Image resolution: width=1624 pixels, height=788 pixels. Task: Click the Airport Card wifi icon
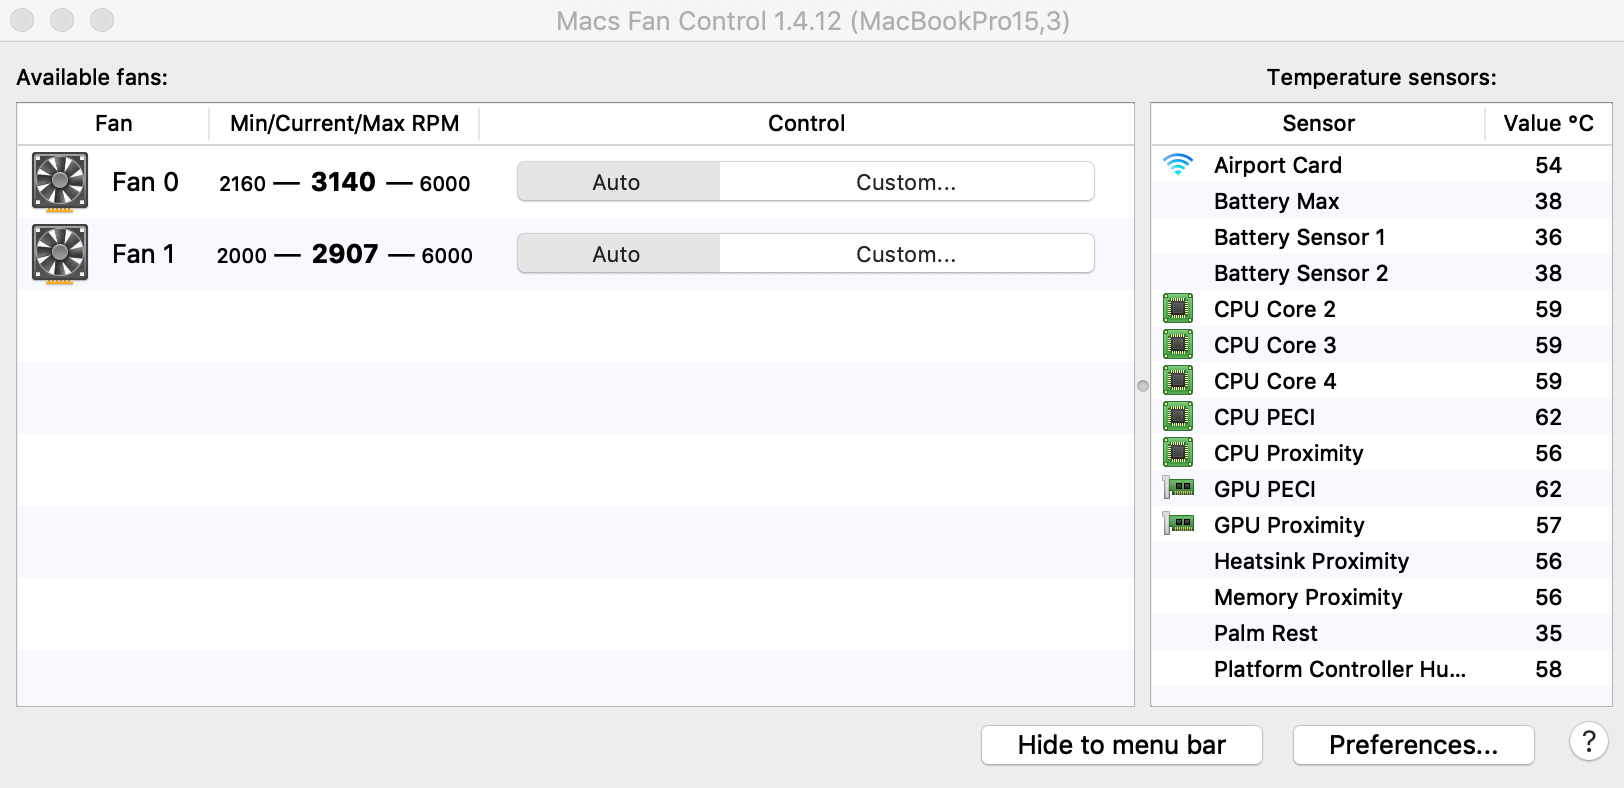click(x=1178, y=165)
